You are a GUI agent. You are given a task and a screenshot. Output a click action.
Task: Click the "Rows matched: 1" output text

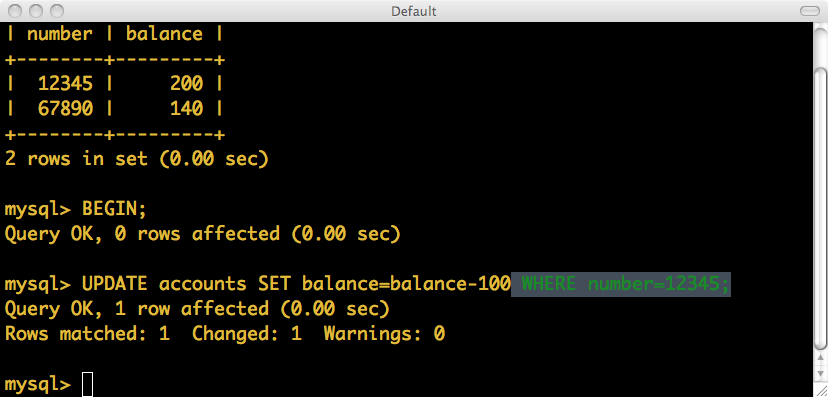88,334
